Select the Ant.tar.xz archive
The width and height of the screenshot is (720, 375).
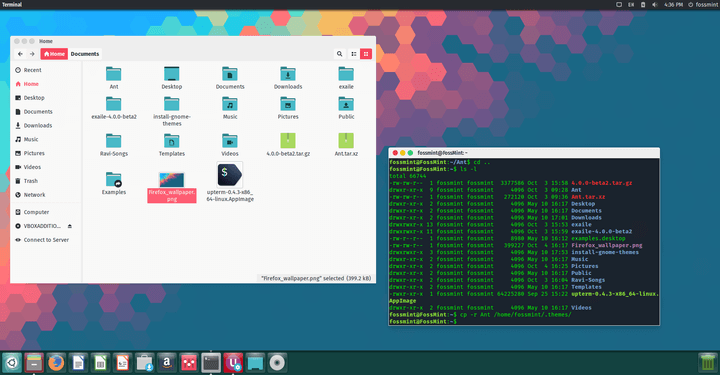[346, 141]
